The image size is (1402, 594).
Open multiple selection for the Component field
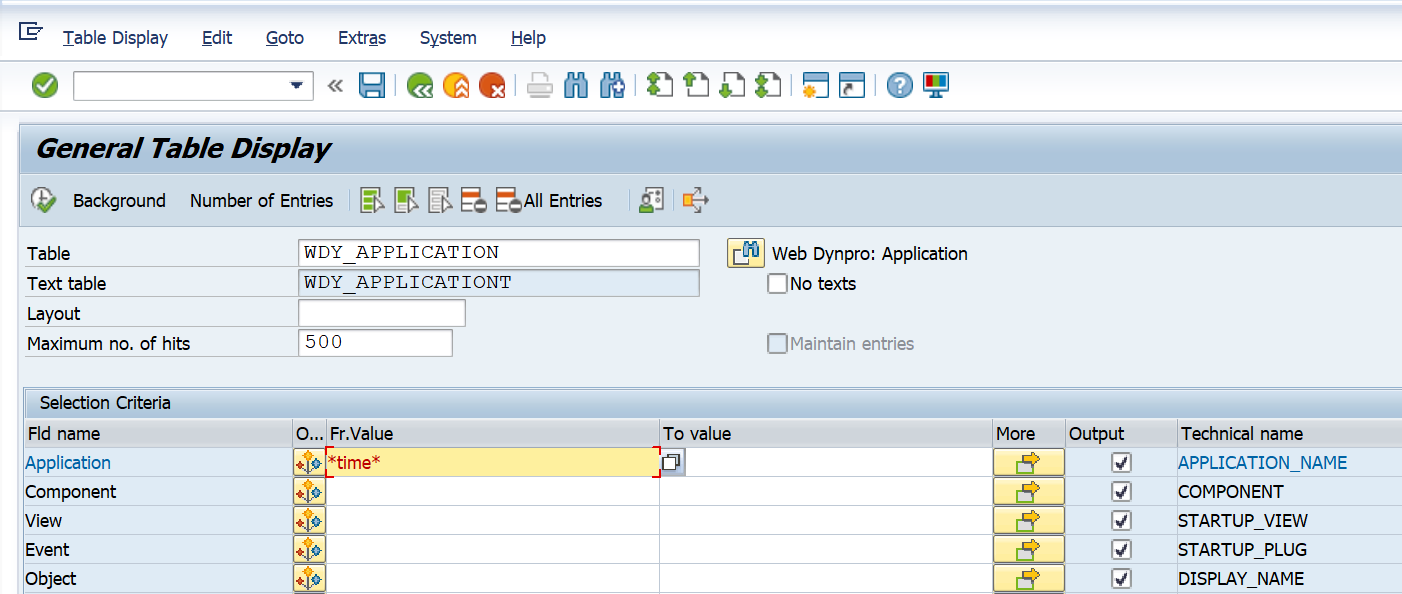[309, 491]
